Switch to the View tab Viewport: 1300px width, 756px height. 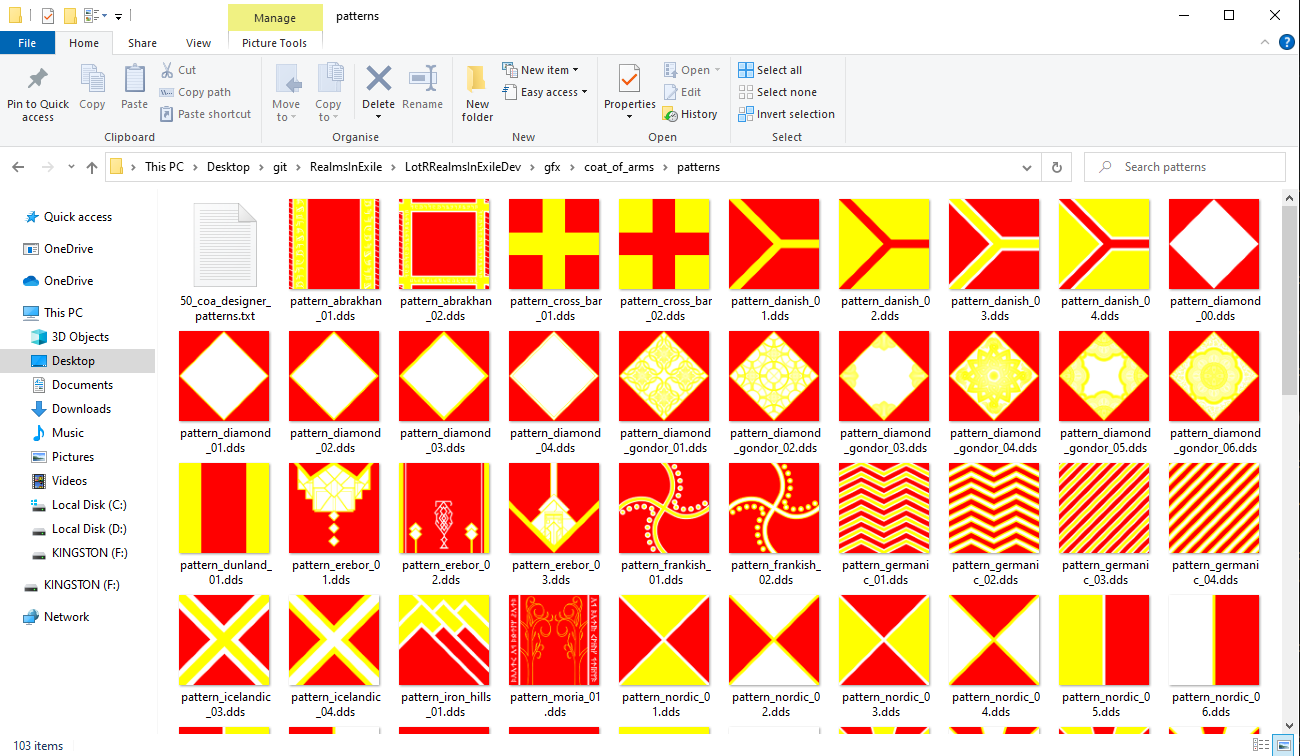199,43
